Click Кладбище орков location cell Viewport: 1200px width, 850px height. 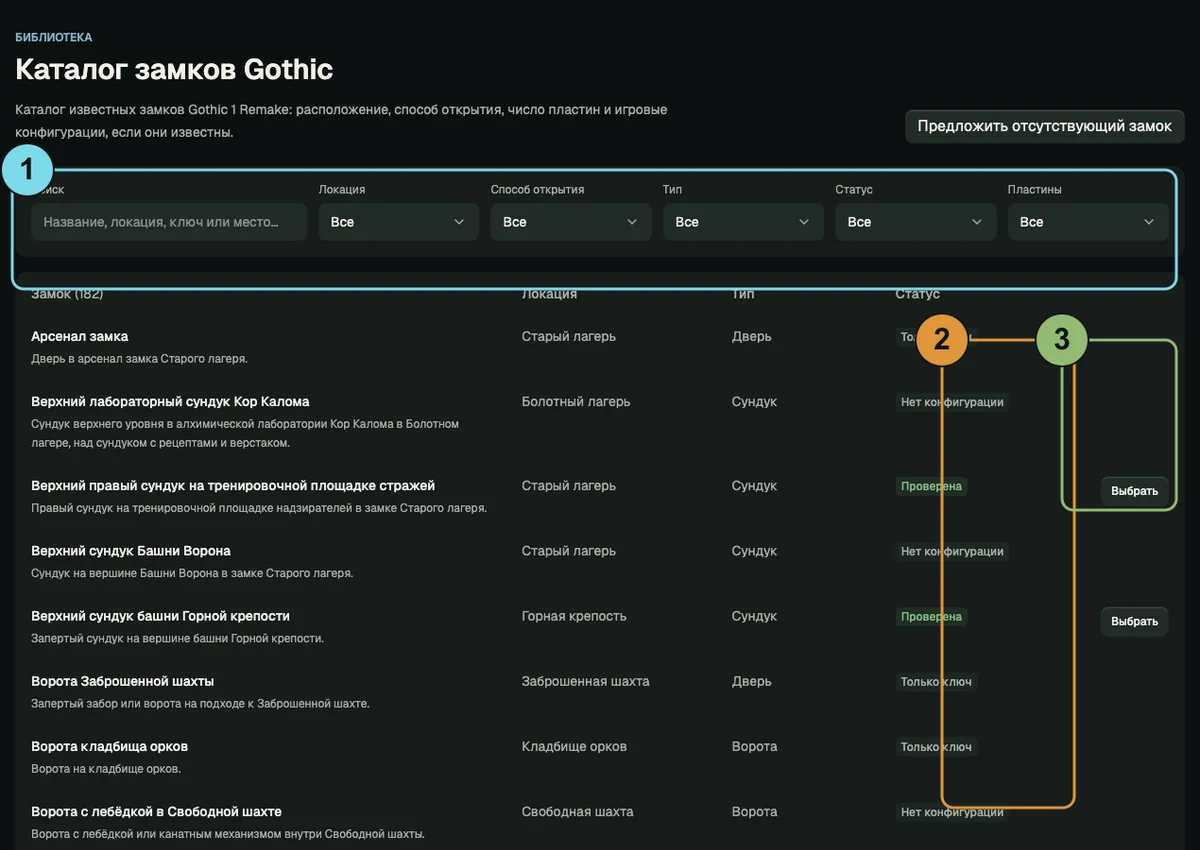tap(574, 746)
